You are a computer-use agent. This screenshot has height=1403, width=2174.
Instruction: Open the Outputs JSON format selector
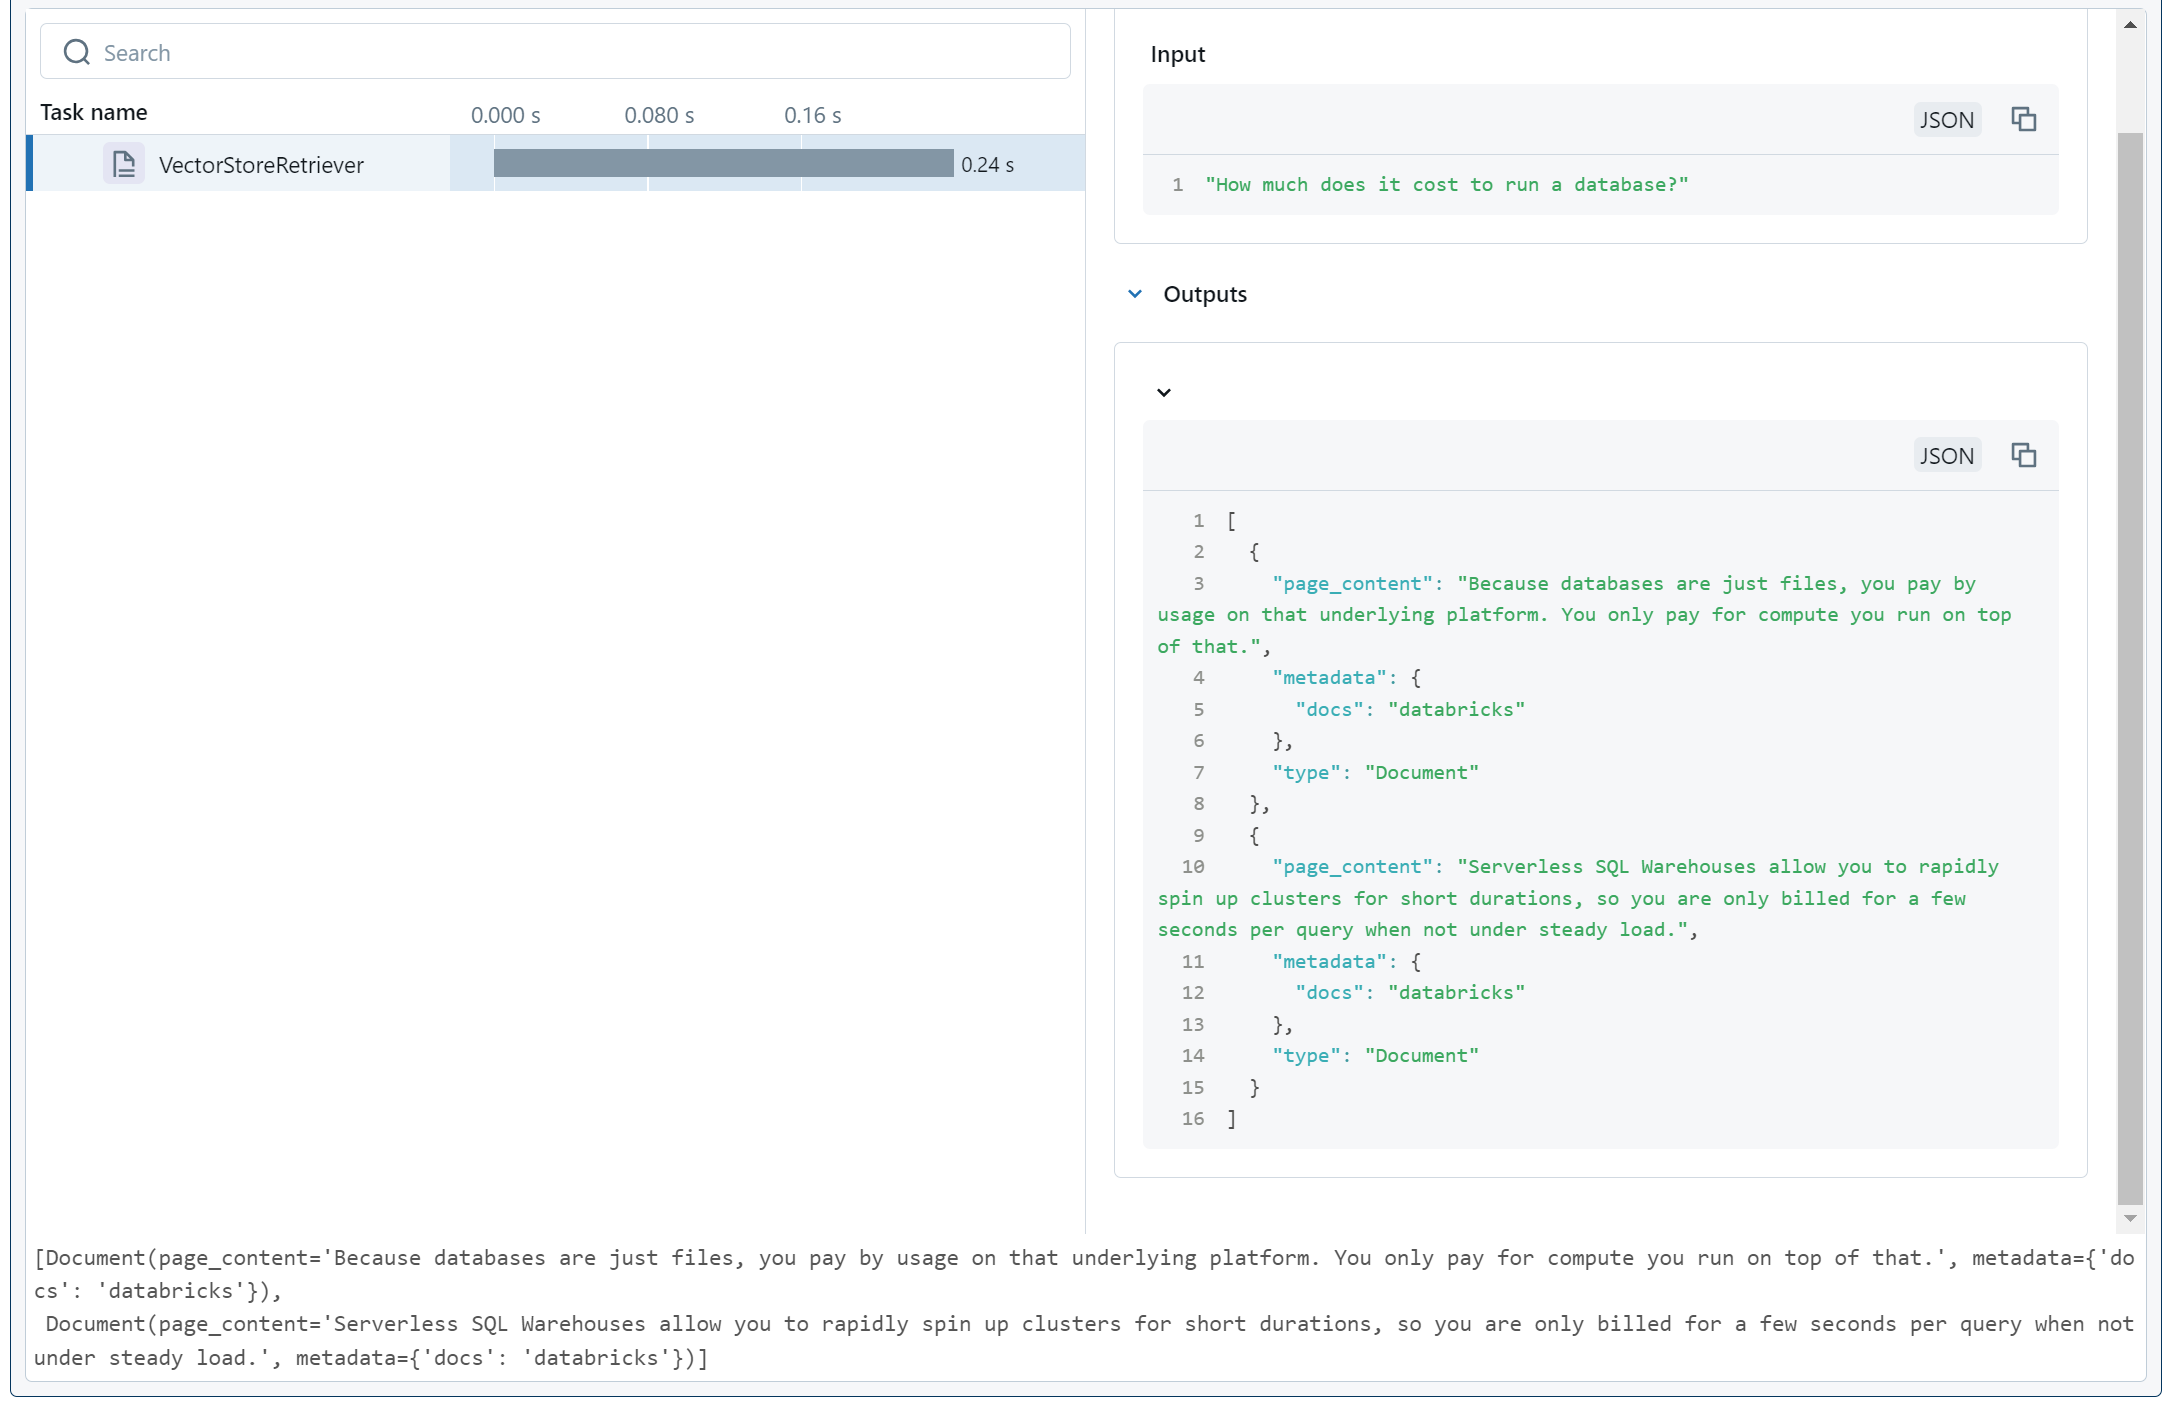tap(1946, 456)
